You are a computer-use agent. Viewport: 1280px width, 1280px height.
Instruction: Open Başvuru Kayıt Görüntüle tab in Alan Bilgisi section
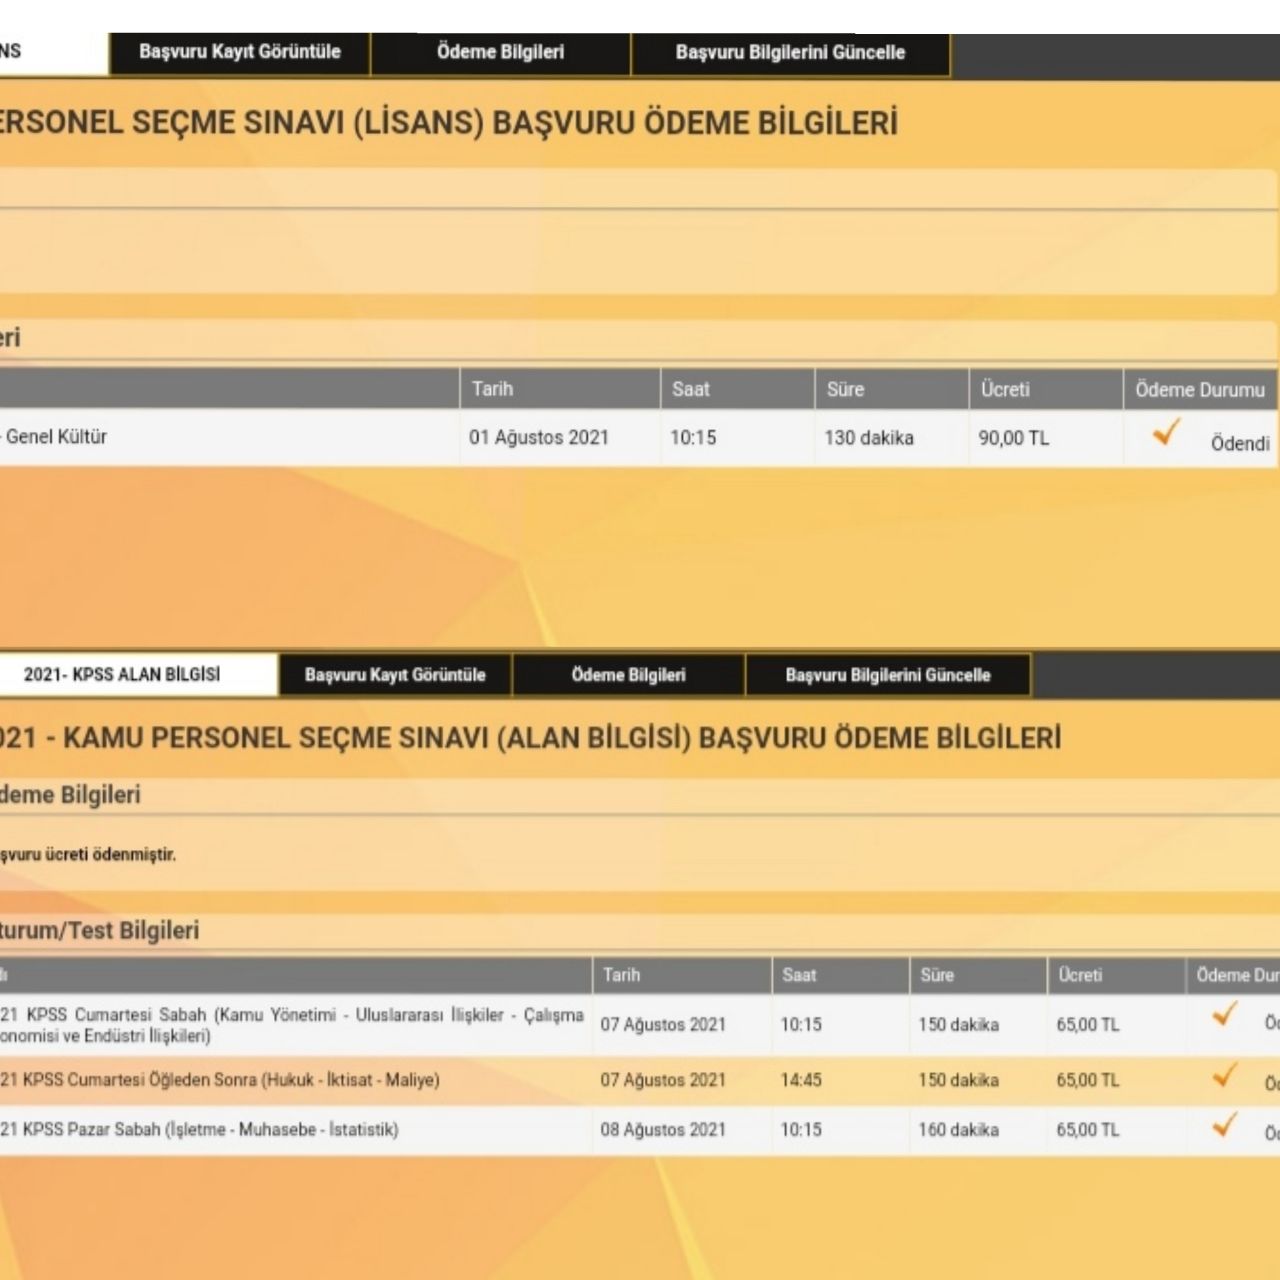click(395, 676)
